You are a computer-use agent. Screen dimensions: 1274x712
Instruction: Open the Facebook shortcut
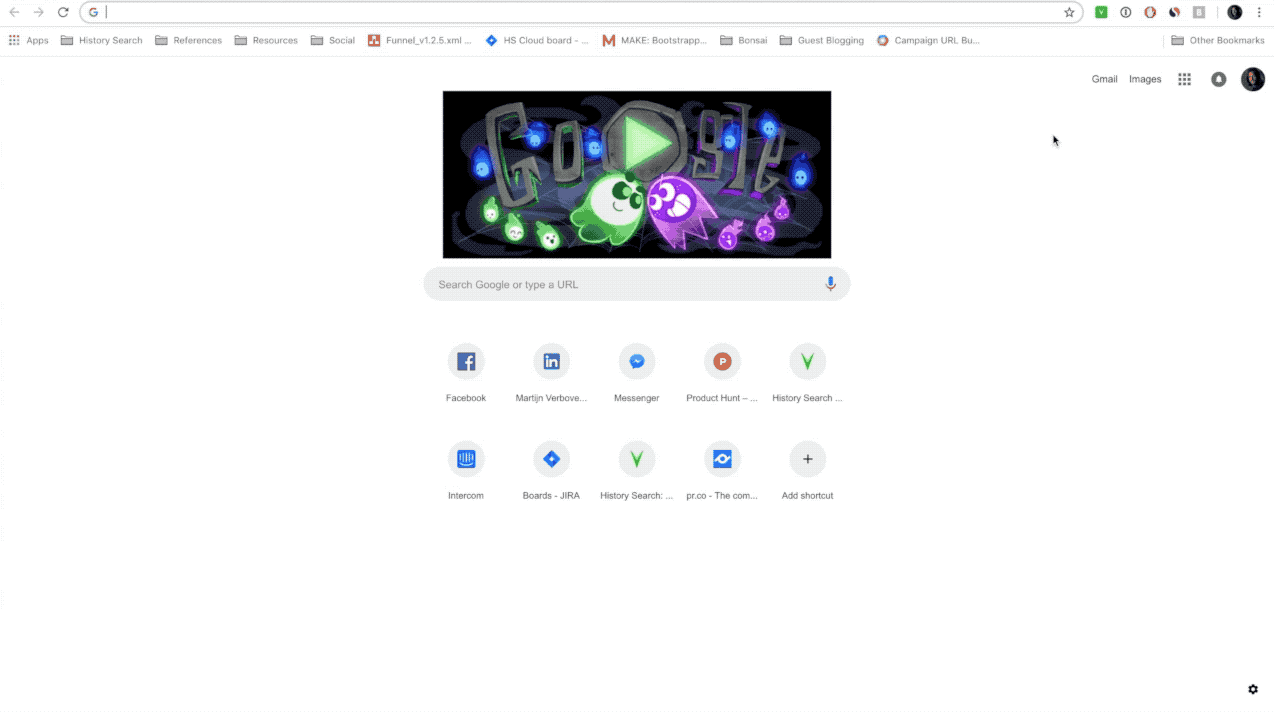coord(466,371)
